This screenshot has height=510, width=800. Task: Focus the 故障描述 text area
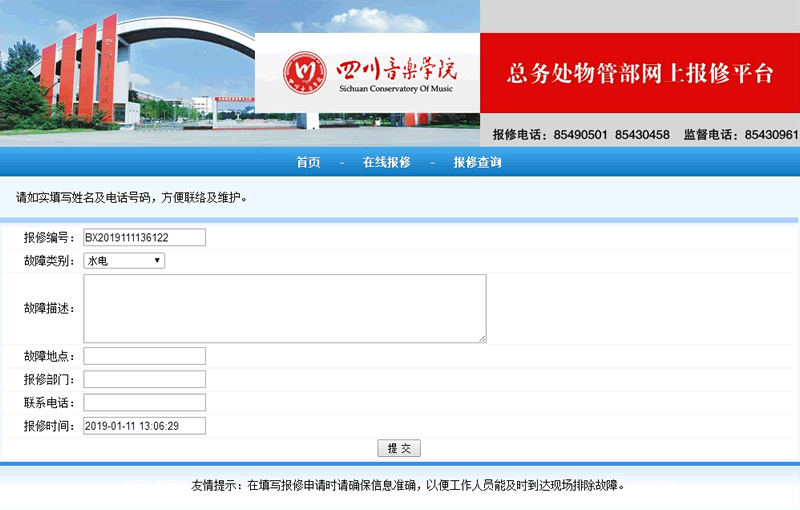284,309
